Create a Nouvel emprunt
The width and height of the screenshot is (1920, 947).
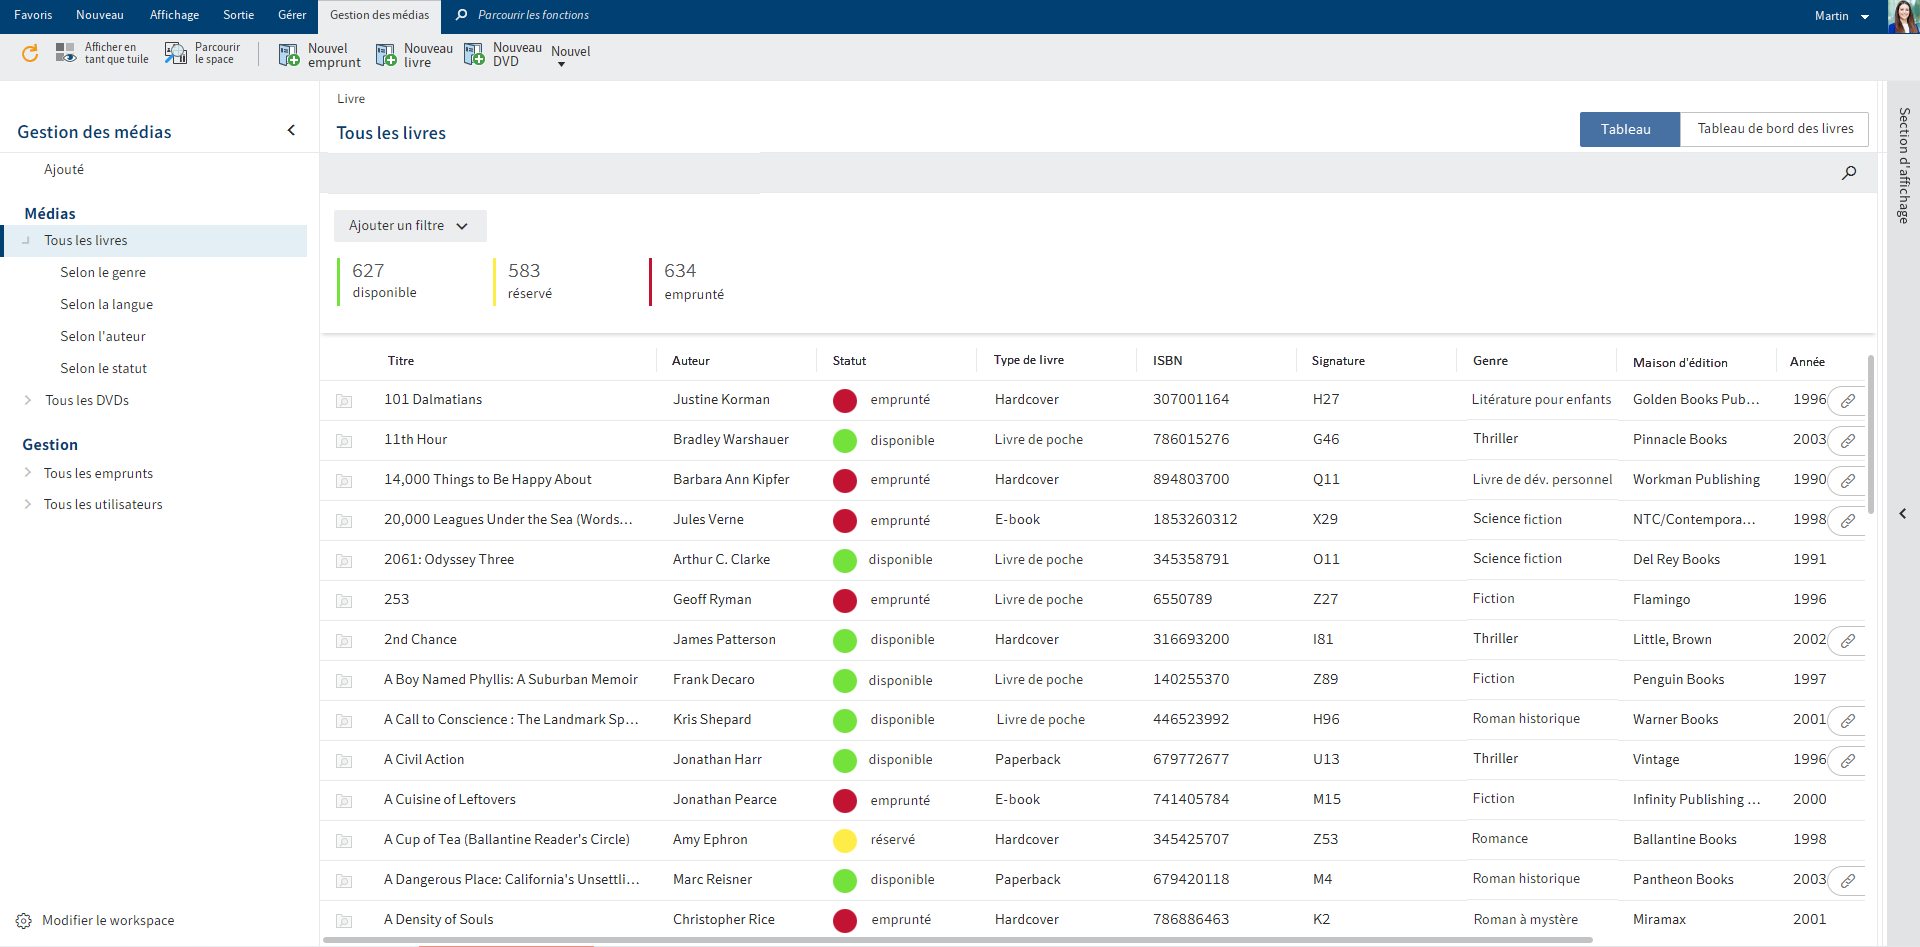point(320,55)
